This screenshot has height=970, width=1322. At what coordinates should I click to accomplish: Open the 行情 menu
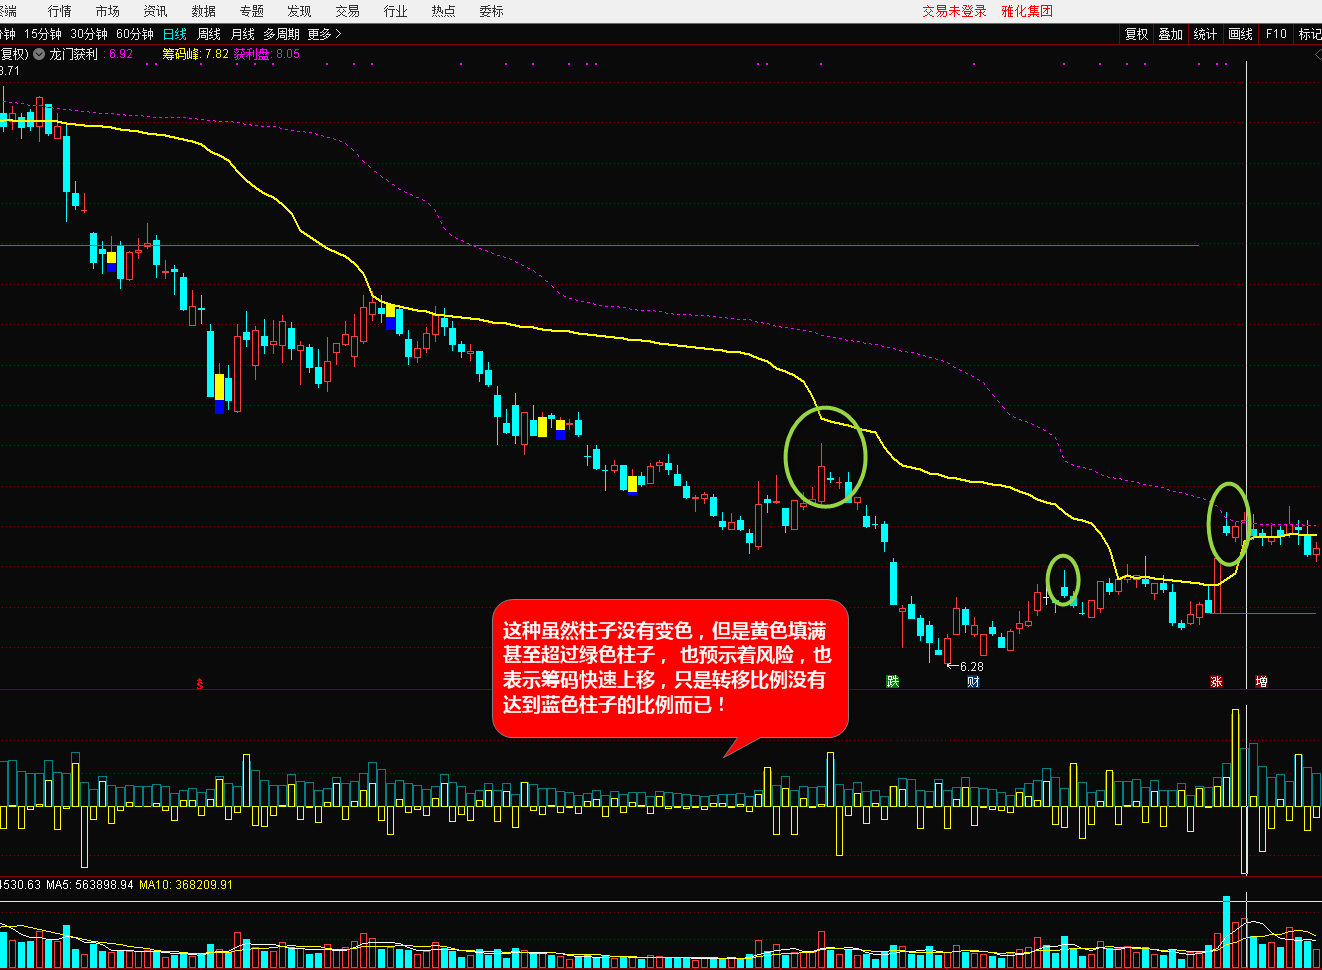(60, 11)
